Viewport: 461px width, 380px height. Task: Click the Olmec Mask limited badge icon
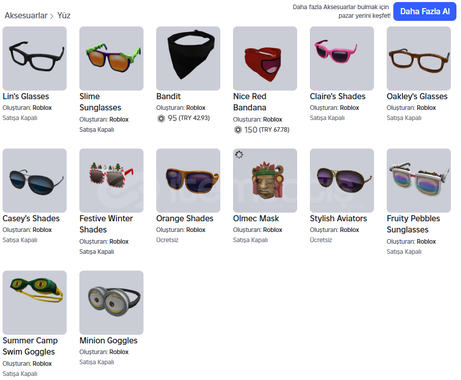(x=239, y=155)
